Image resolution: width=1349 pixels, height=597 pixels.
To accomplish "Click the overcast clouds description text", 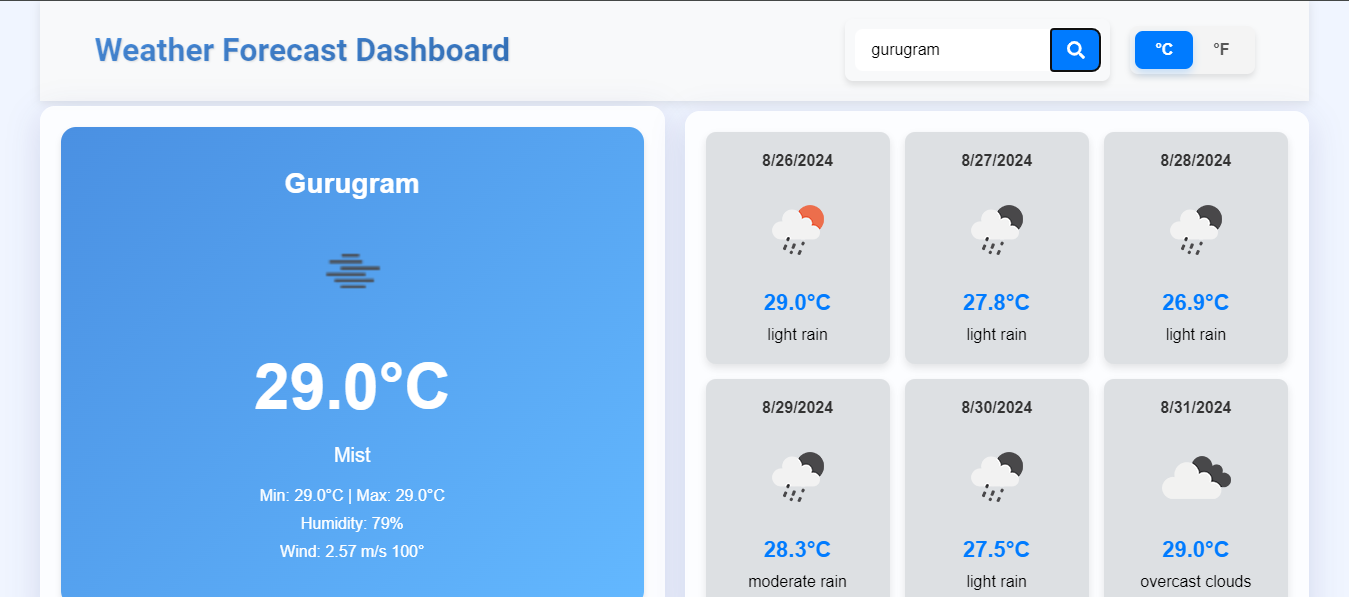I will pyautogui.click(x=1195, y=581).
